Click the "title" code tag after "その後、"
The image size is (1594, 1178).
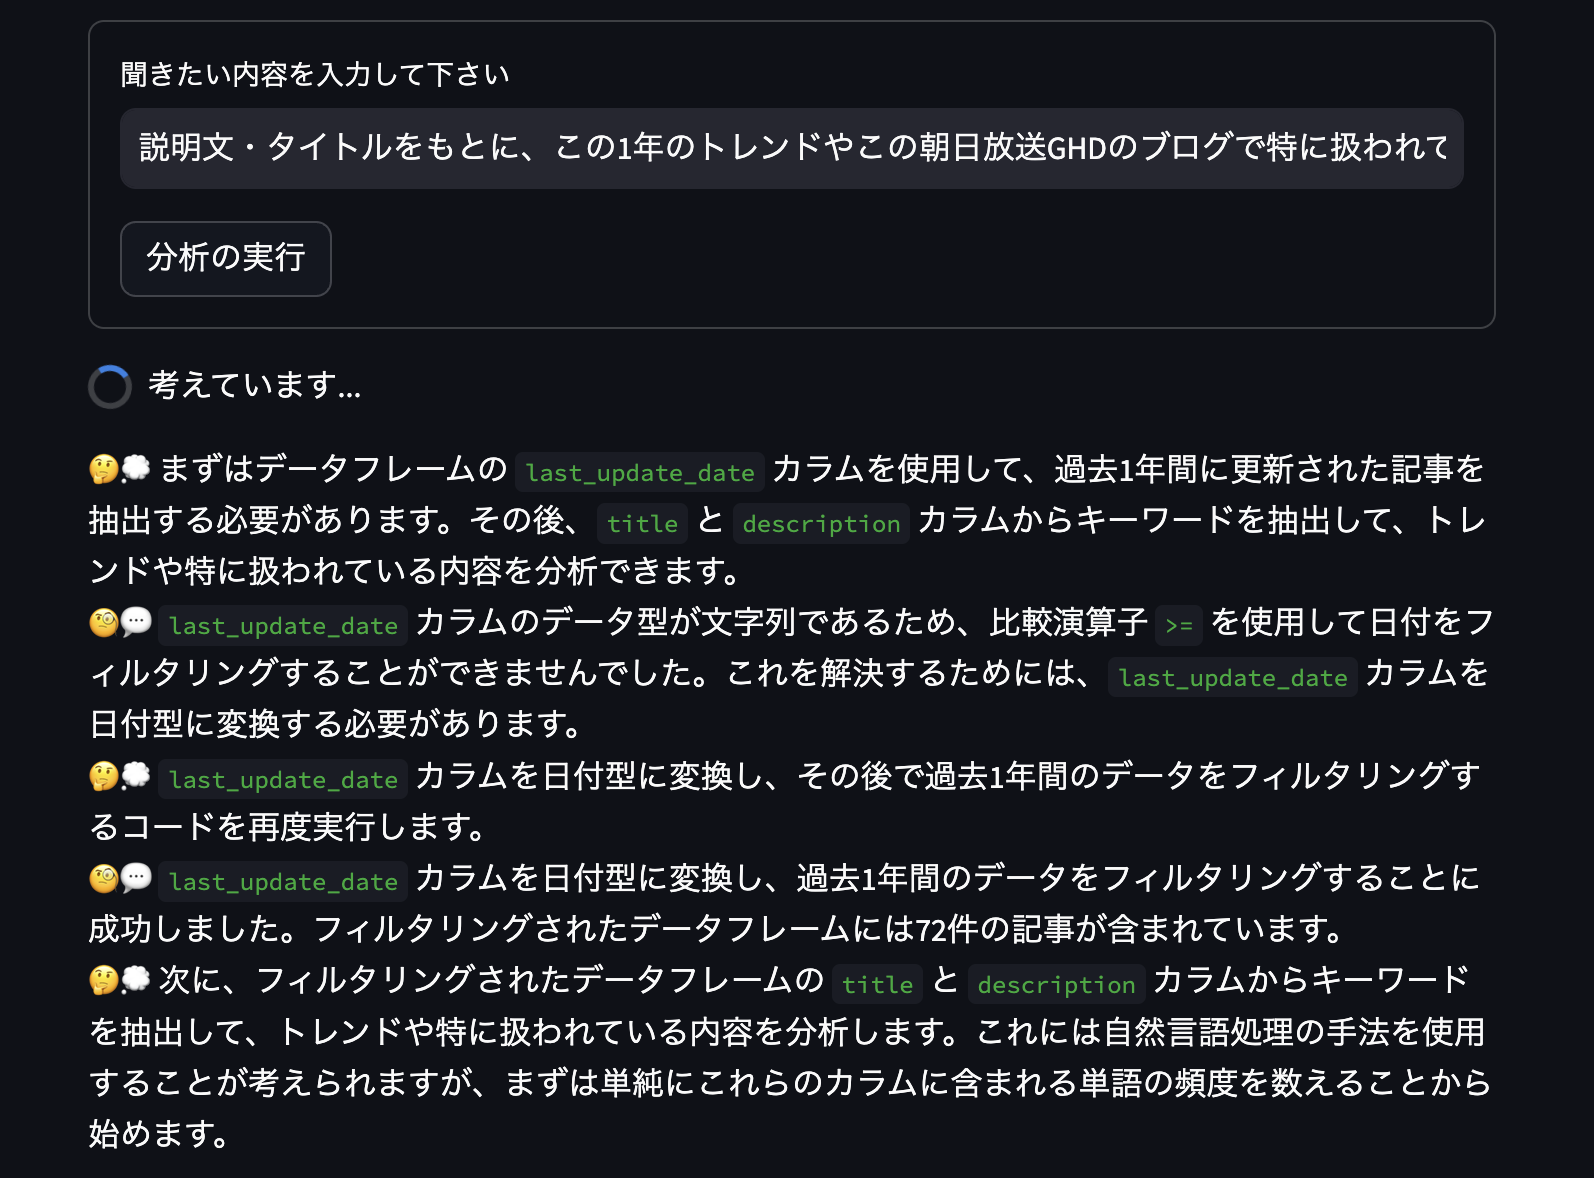click(x=642, y=523)
